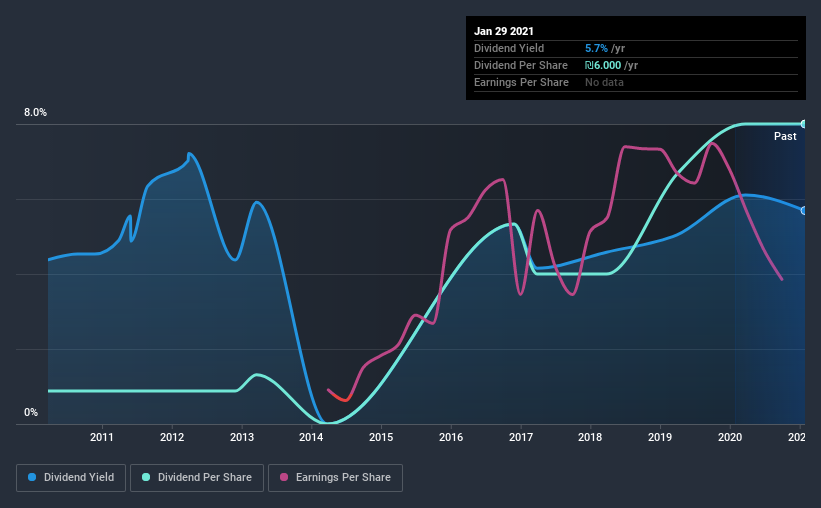Screen dimensions: 821x508
Task: Click the tooltip Dividend Yield row label
Action: [509, 48]
